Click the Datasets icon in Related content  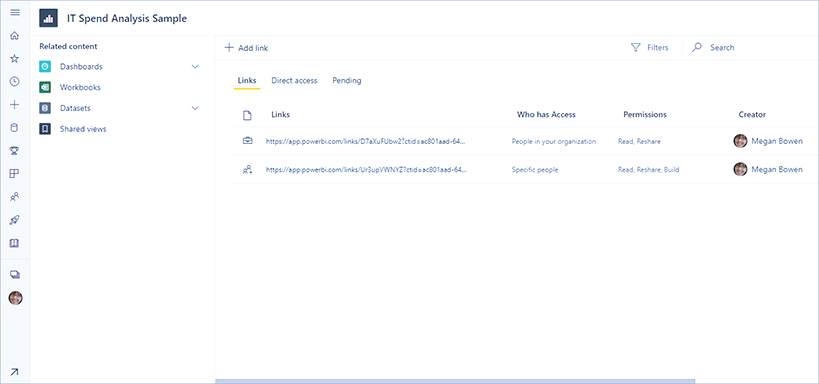45,108
